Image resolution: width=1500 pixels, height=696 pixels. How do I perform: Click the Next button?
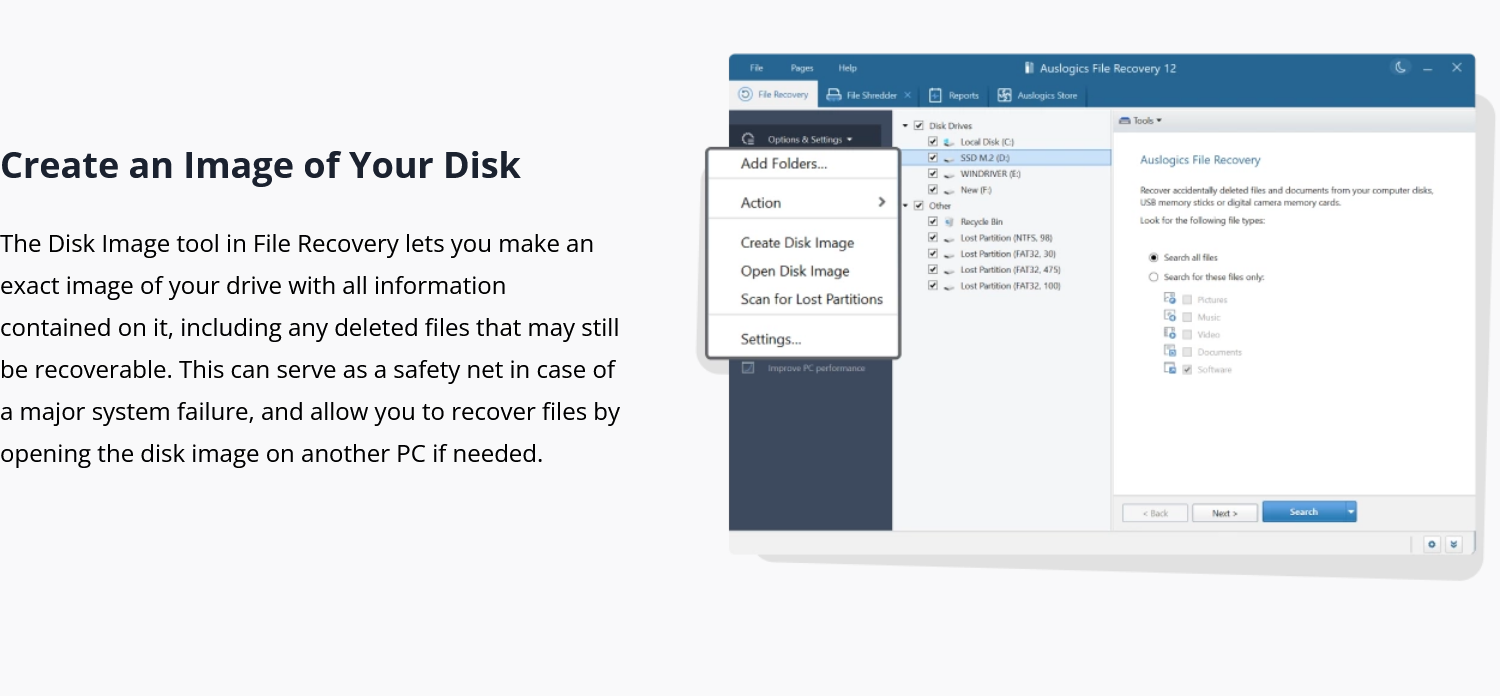point(1225,512)
